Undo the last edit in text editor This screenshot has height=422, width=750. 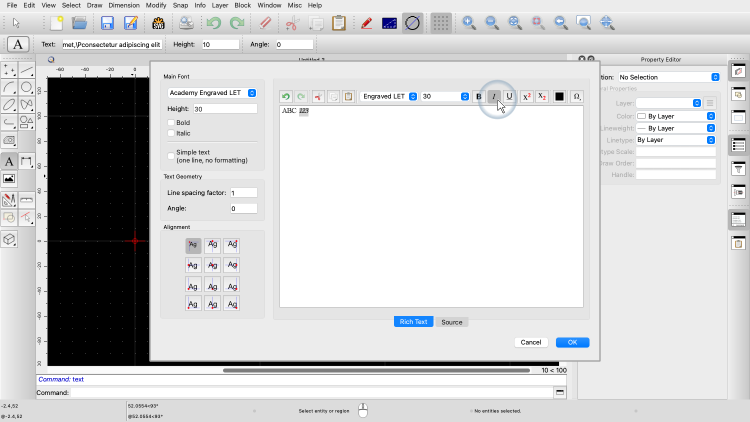click(x=286, y=97)
